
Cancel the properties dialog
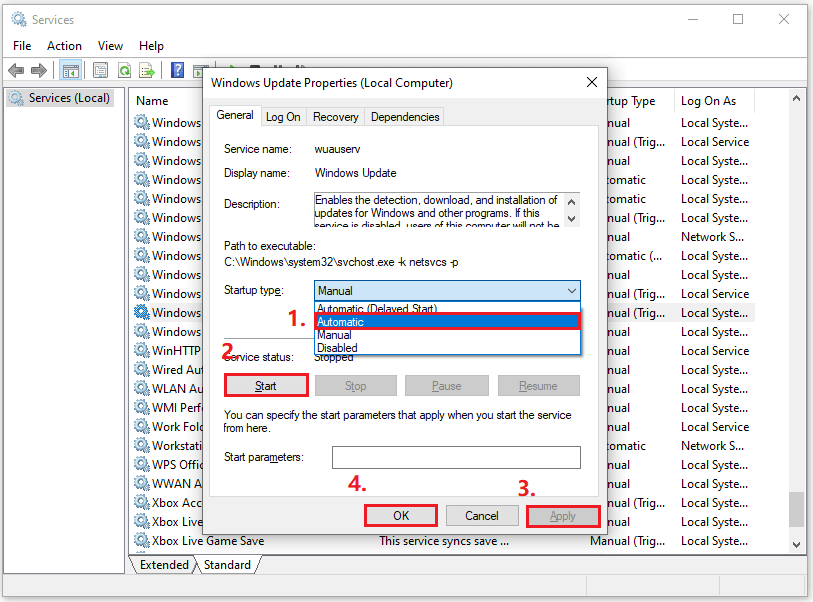(482, 515)
